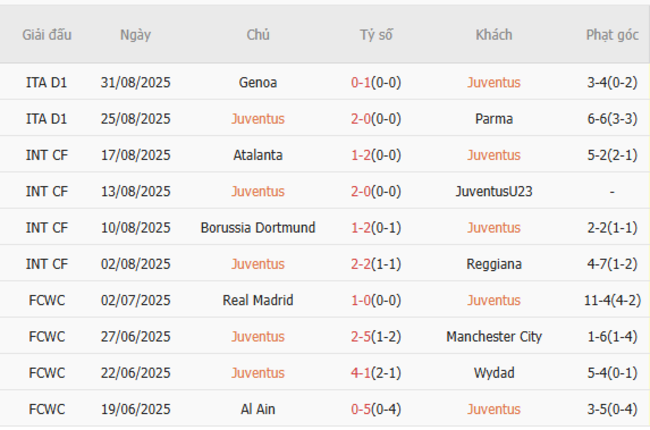Click the "Khách" away column header
Image resolution: width=650 pixels, height=430 pixels.
coord(494,35)
